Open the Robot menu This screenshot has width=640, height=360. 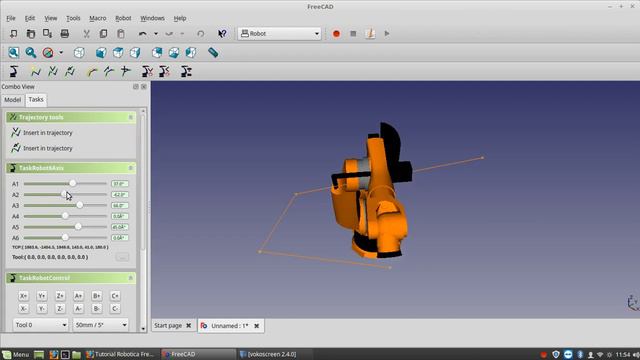[x=123, y=18]
